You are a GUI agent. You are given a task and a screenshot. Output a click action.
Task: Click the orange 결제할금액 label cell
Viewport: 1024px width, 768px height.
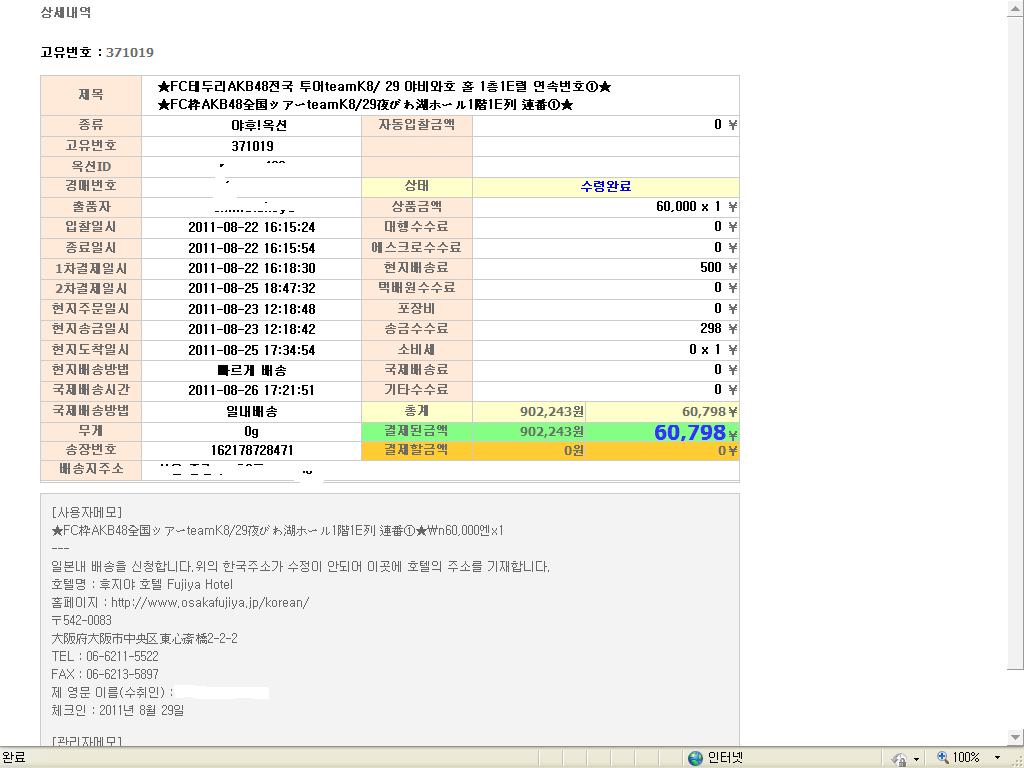(x=416, y=450)
